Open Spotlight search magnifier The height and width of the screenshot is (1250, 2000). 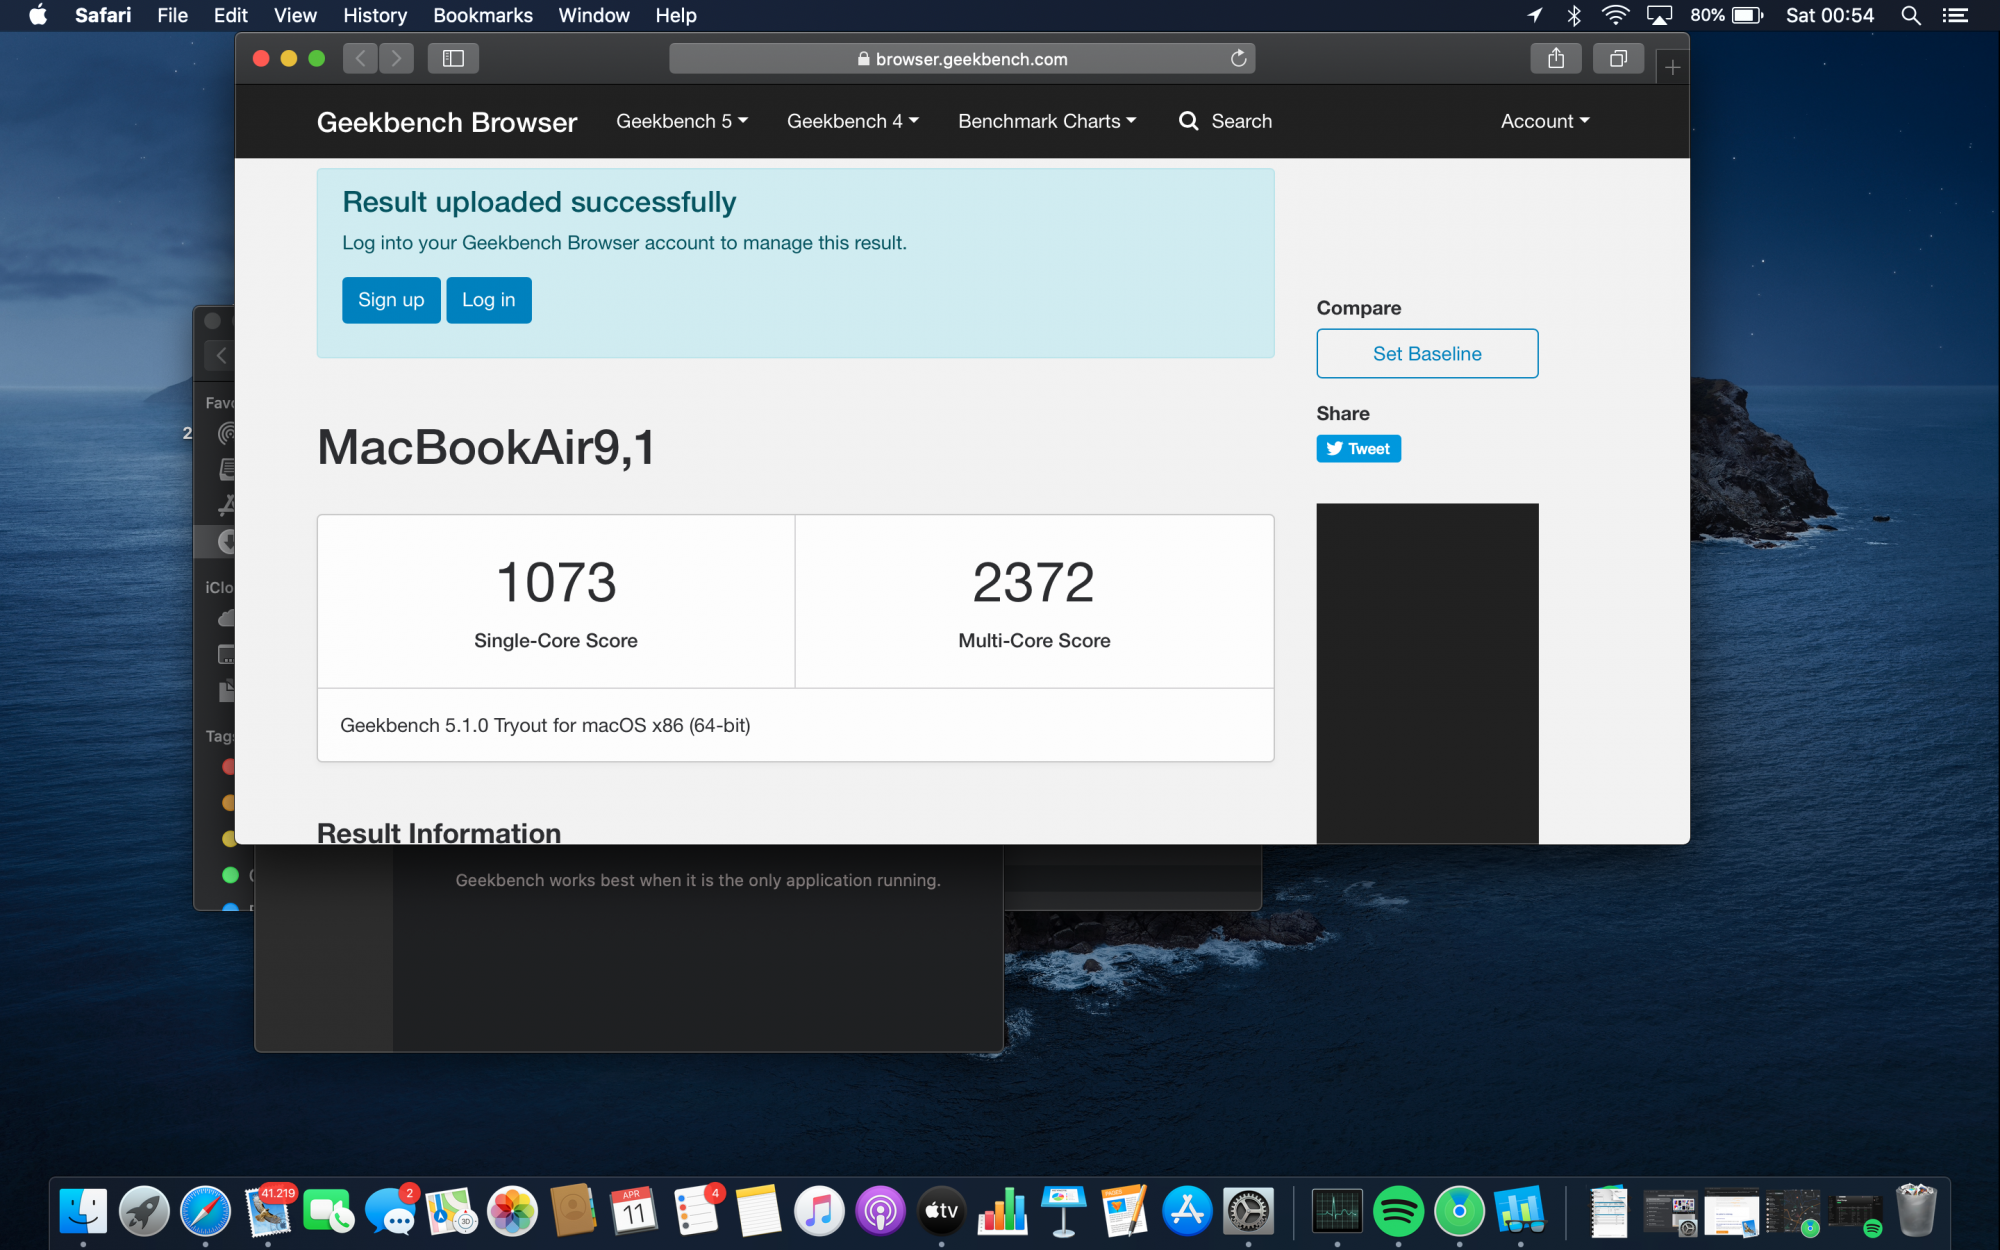[x=1910, y=15]
